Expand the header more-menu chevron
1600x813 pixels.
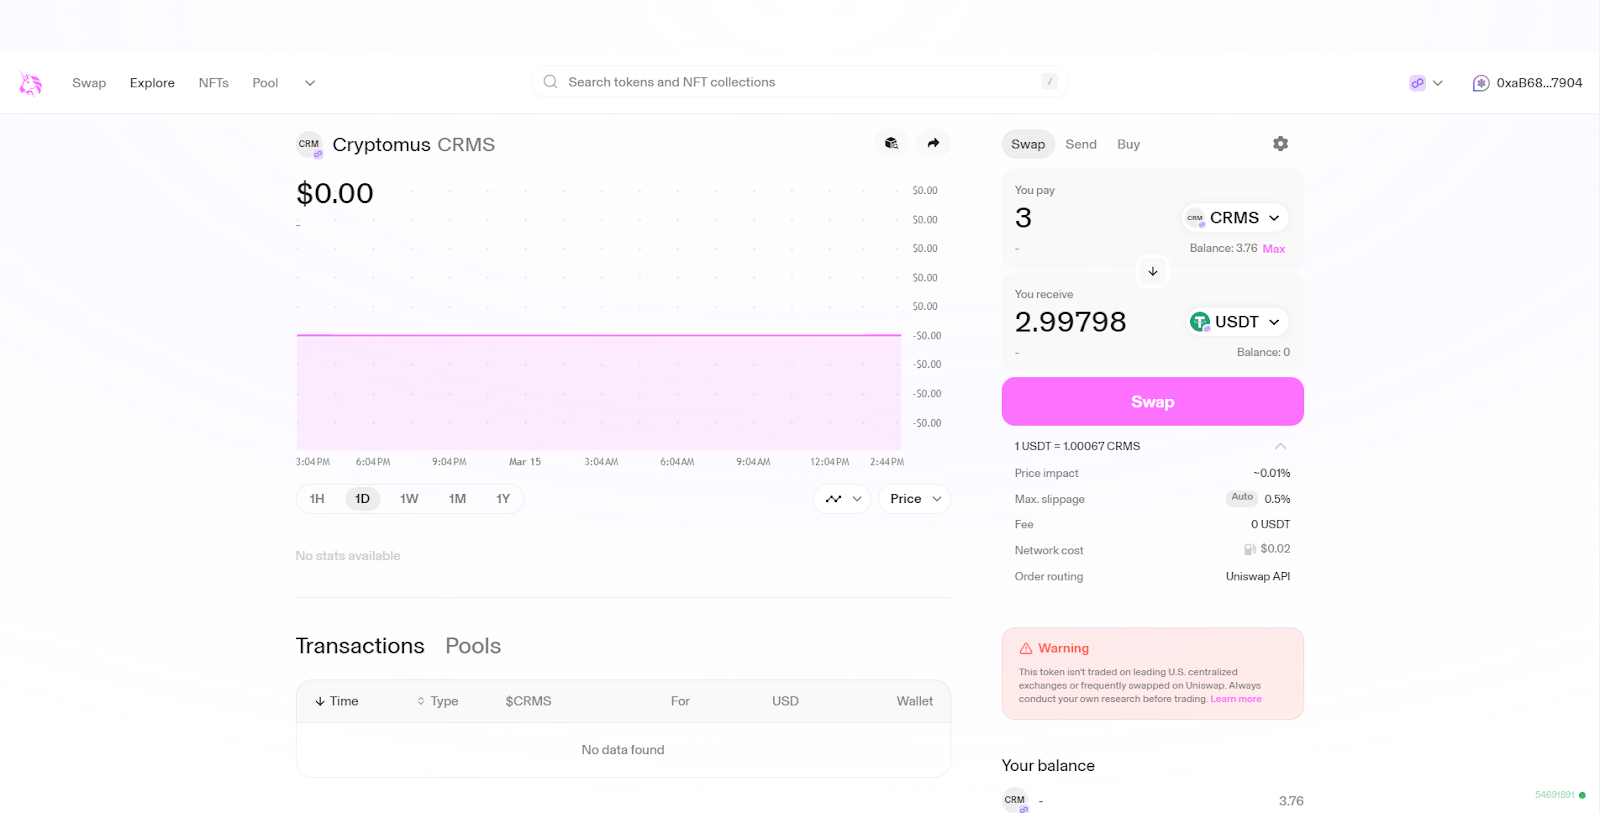point(310,83)
